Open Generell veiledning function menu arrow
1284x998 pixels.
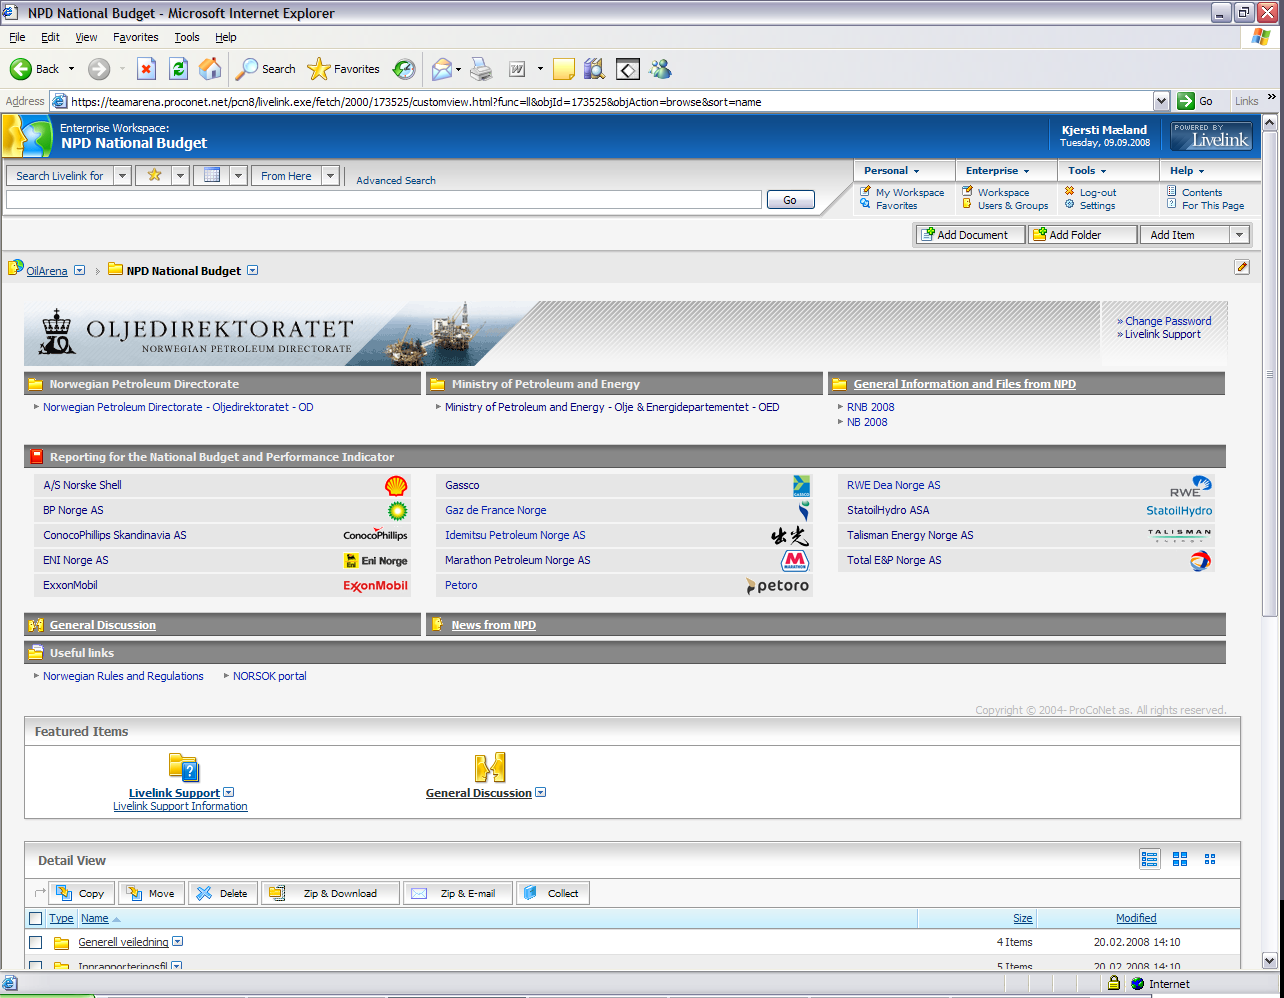pyautogui.click(x=177, y=941)
